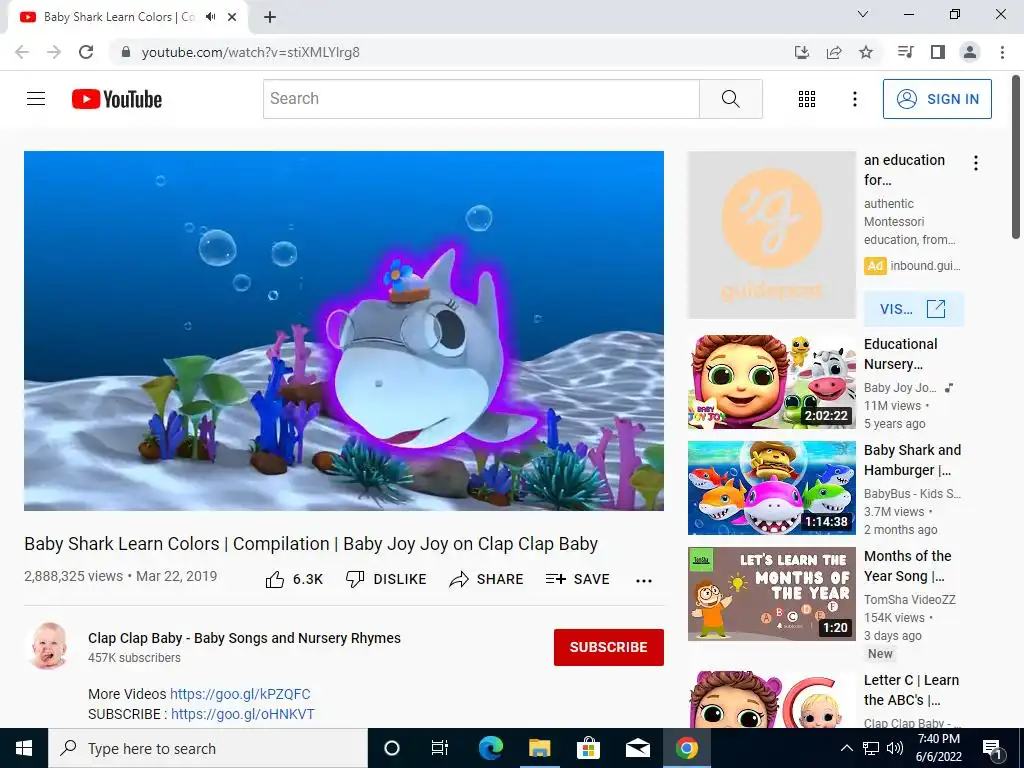Toggle the Chrome side panel
Viewport: 1024px width, 768px height.
(938, 52)
